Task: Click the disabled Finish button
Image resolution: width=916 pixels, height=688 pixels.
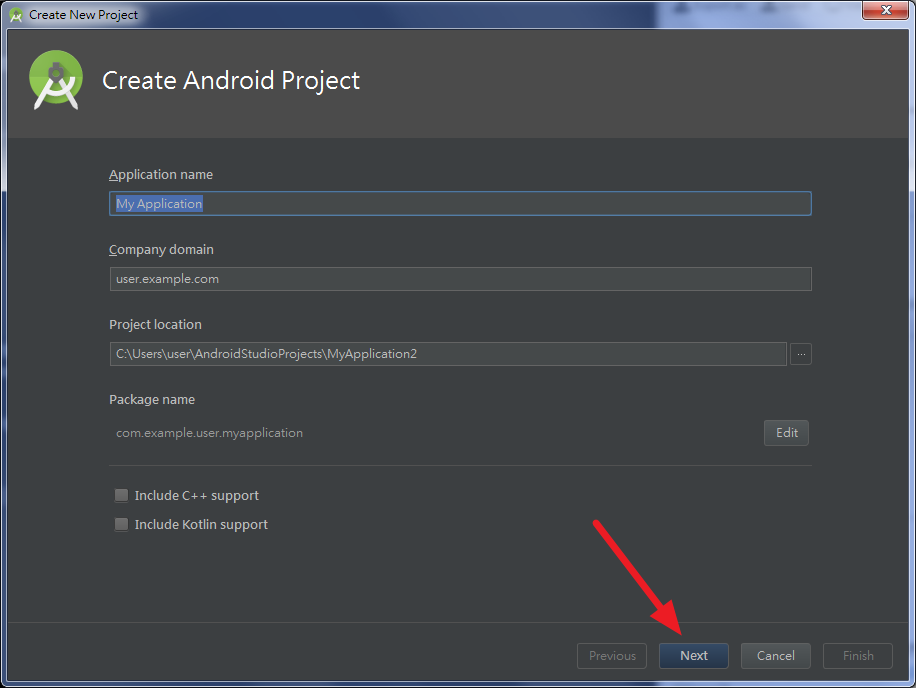Action: [x=858, y=656]
